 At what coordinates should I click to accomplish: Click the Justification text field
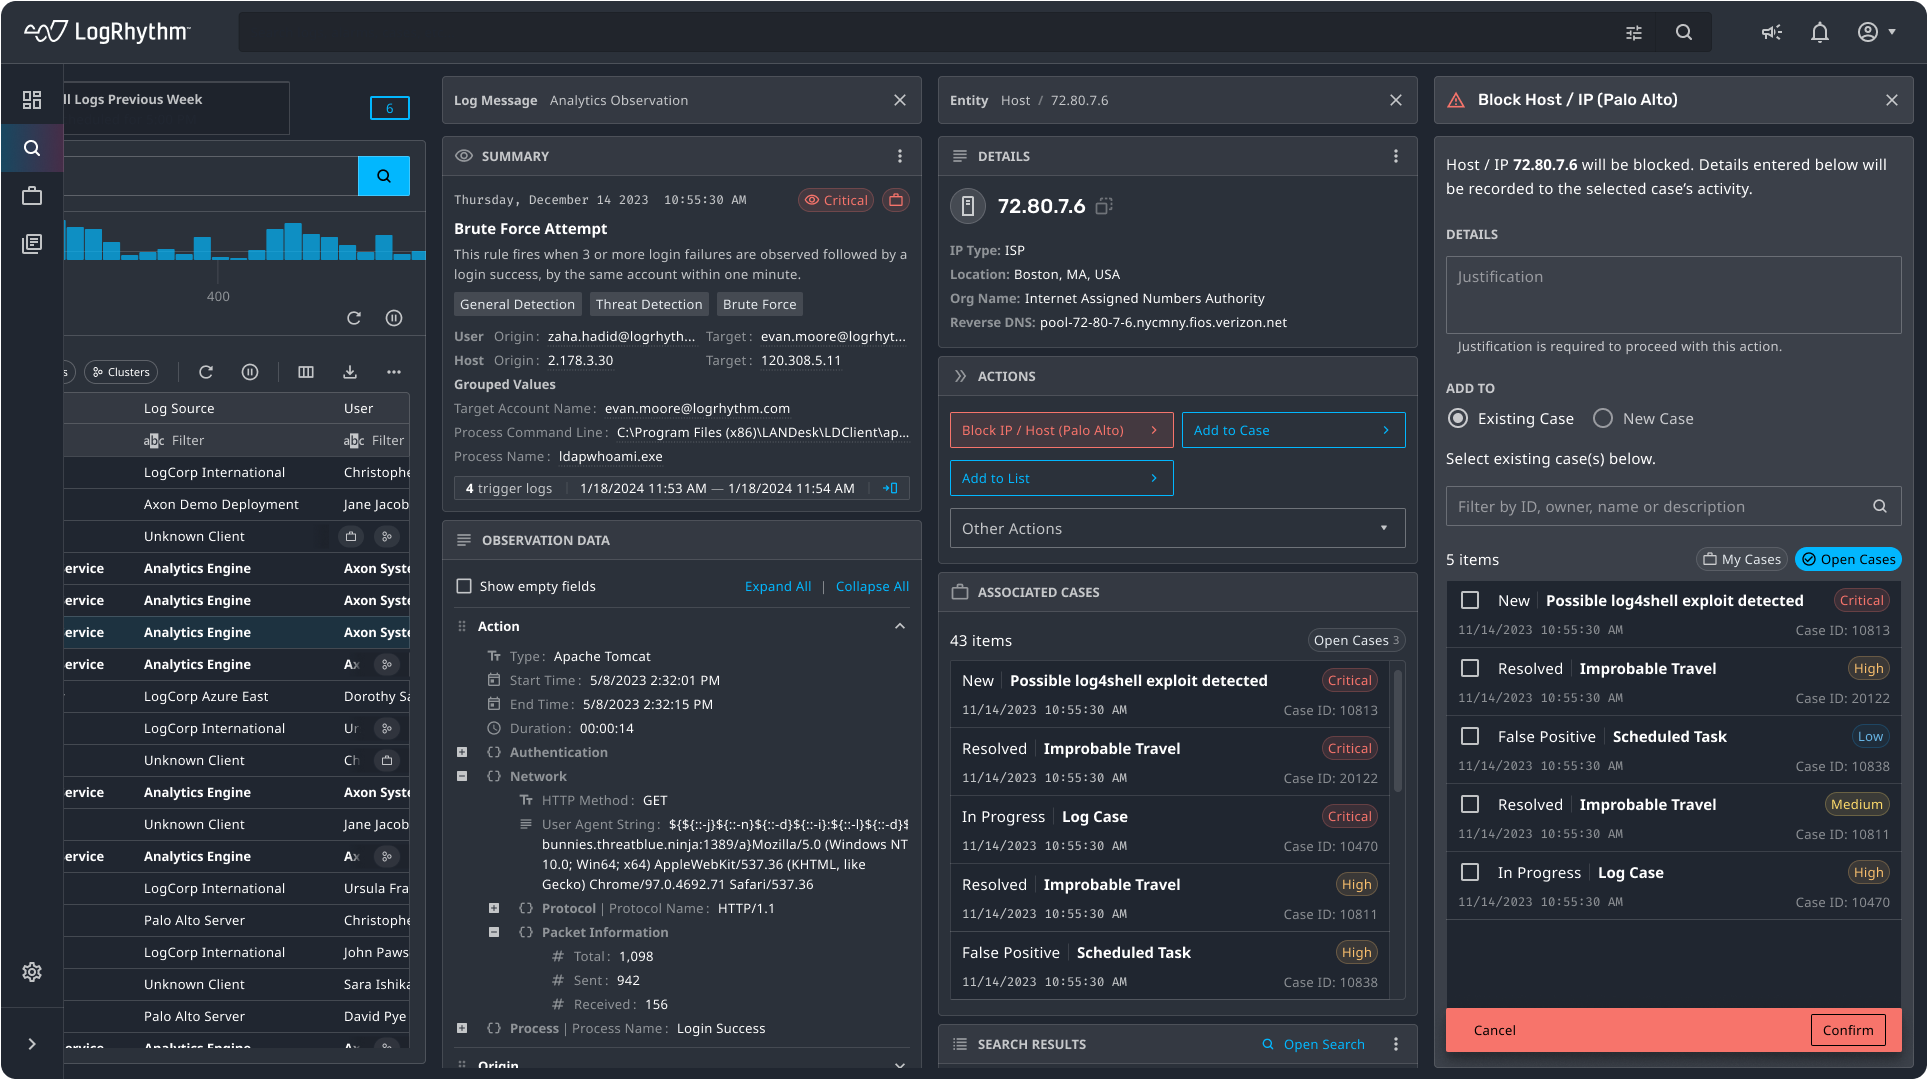point(1673,295)
